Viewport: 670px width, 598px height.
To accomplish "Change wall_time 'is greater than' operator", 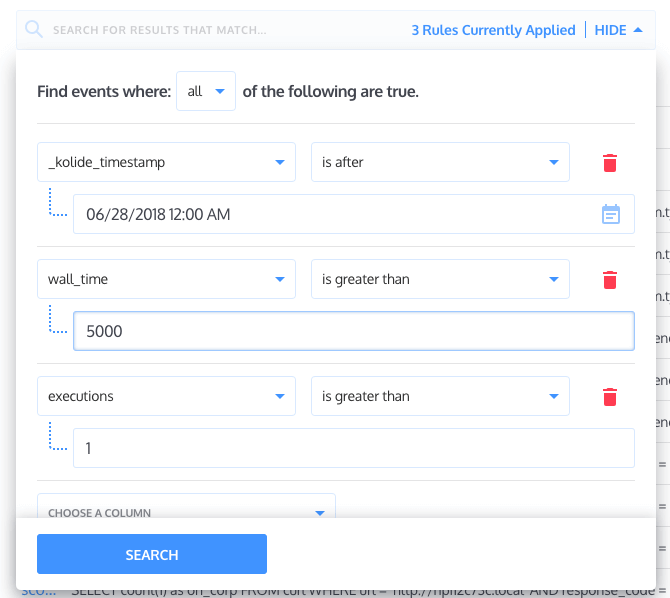I will 440,279.
